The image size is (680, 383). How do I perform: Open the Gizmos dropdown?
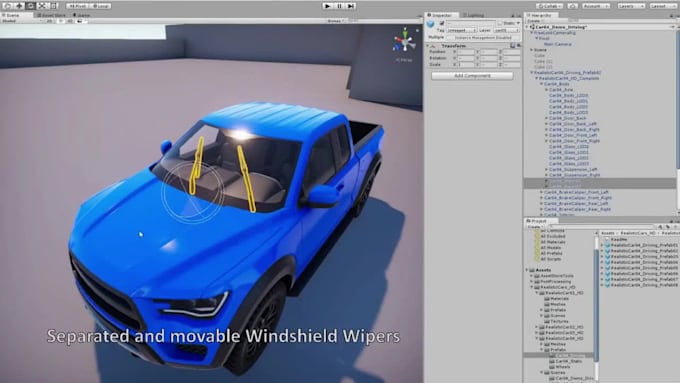pyautogui.click(x=336, y=20)
